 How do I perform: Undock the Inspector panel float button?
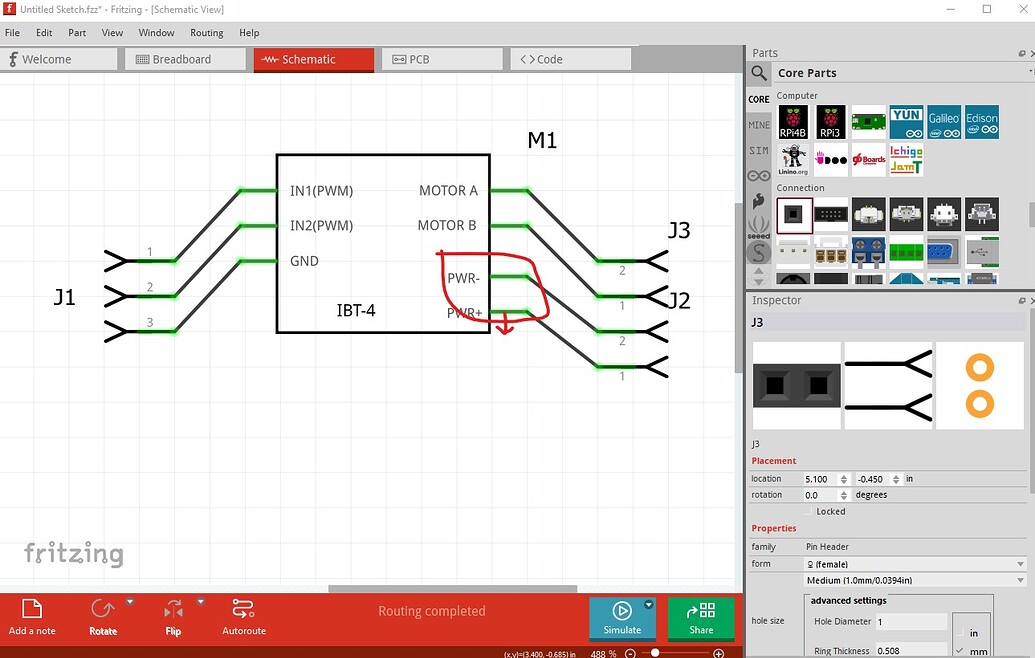point(1022,300)
